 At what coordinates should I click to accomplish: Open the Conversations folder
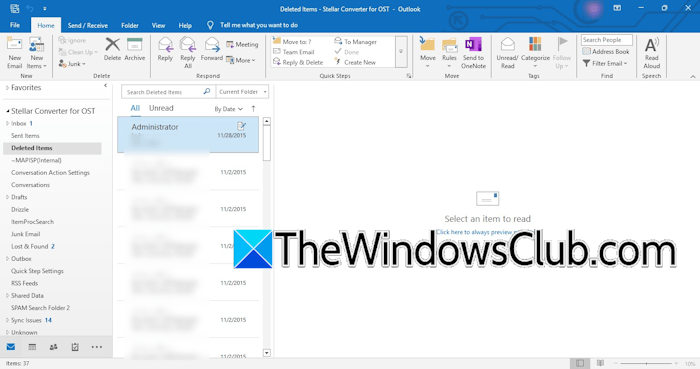[30, 185]
